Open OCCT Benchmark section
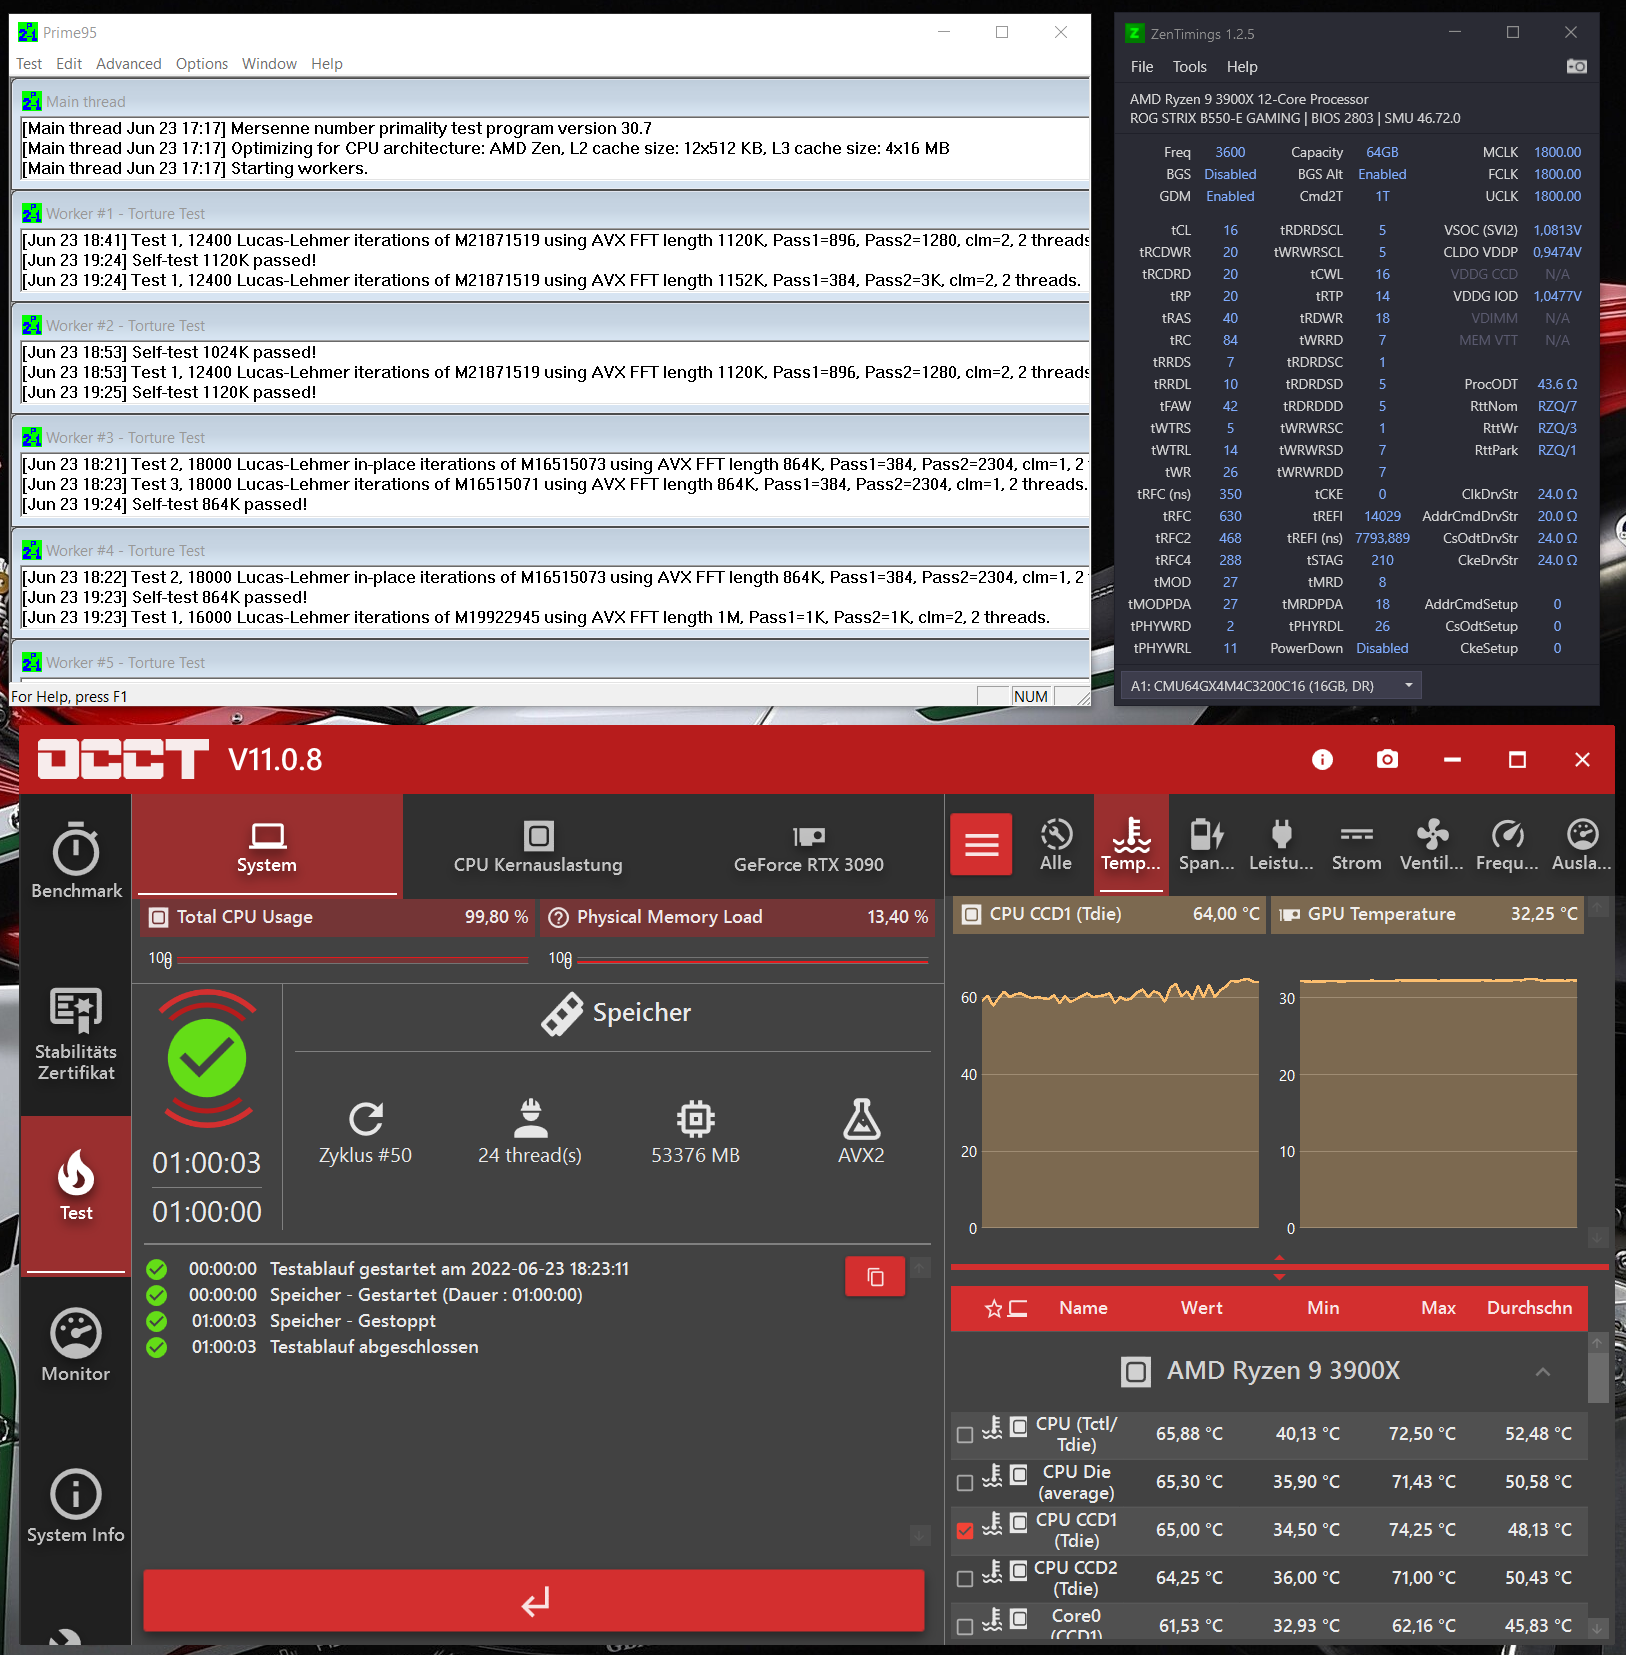 76,860
